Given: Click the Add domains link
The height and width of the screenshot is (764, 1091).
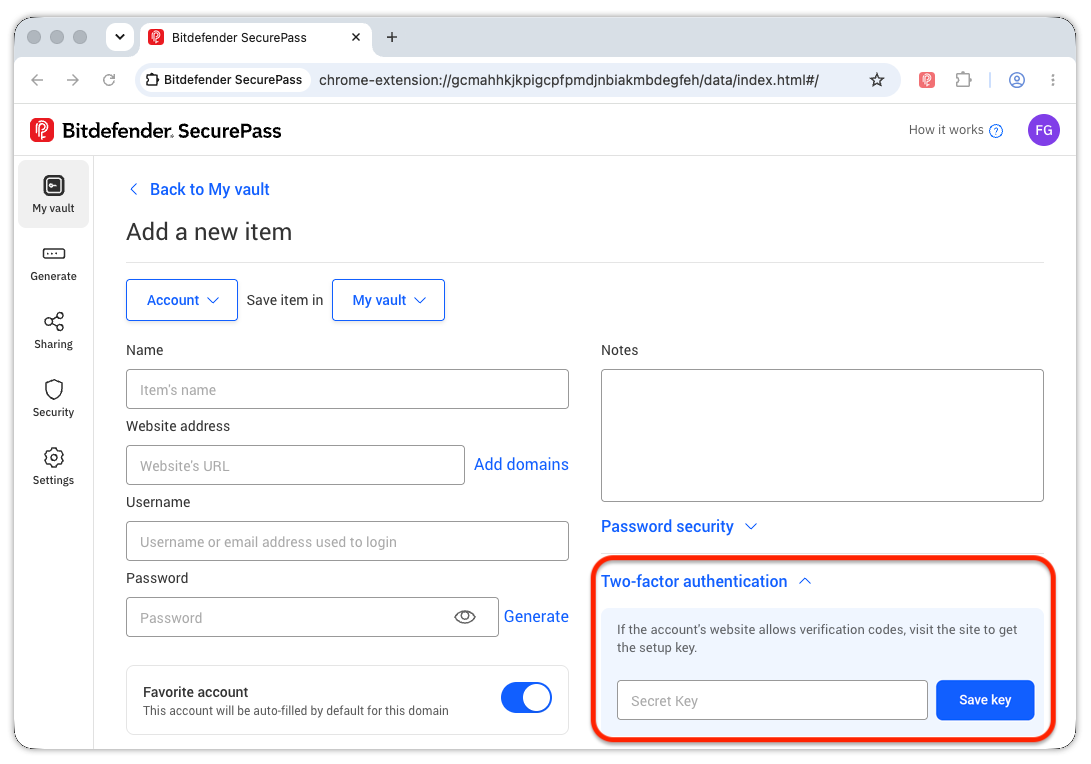Looking at the screenshot, I should tap(521, 465).
